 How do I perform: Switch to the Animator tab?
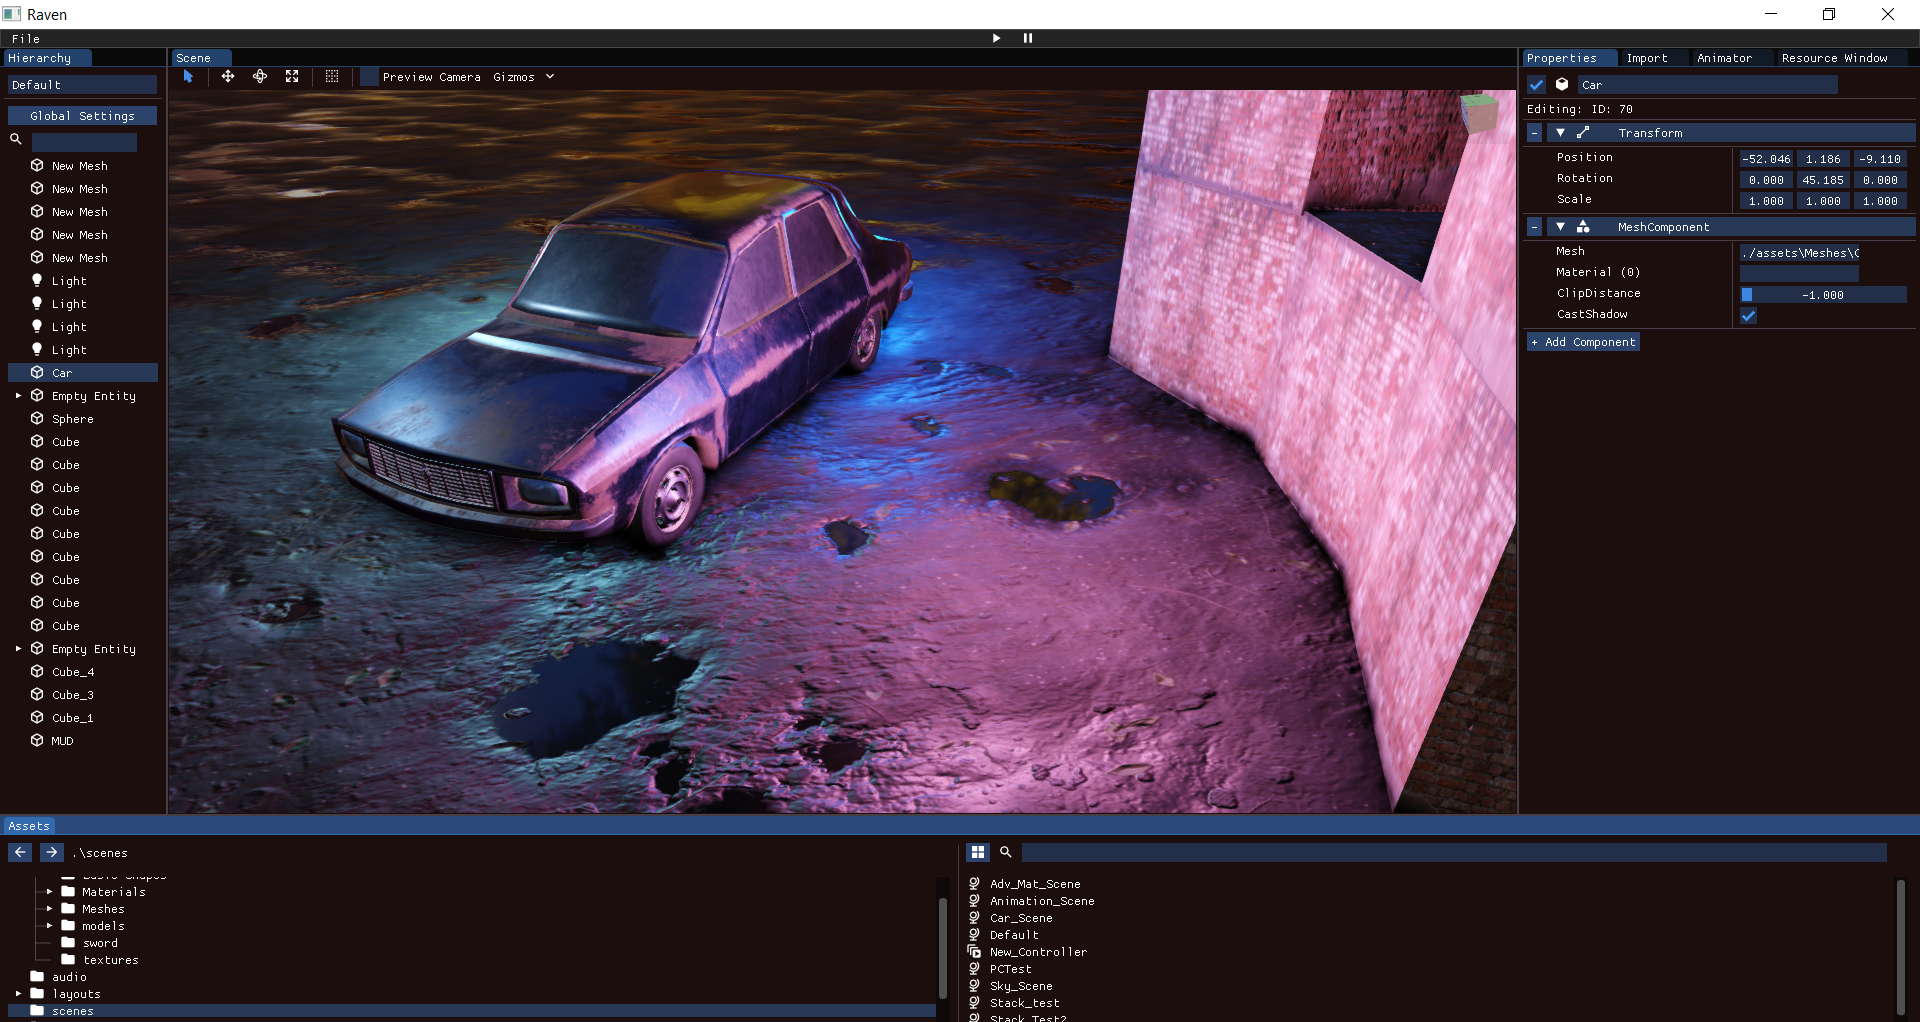1726,57
